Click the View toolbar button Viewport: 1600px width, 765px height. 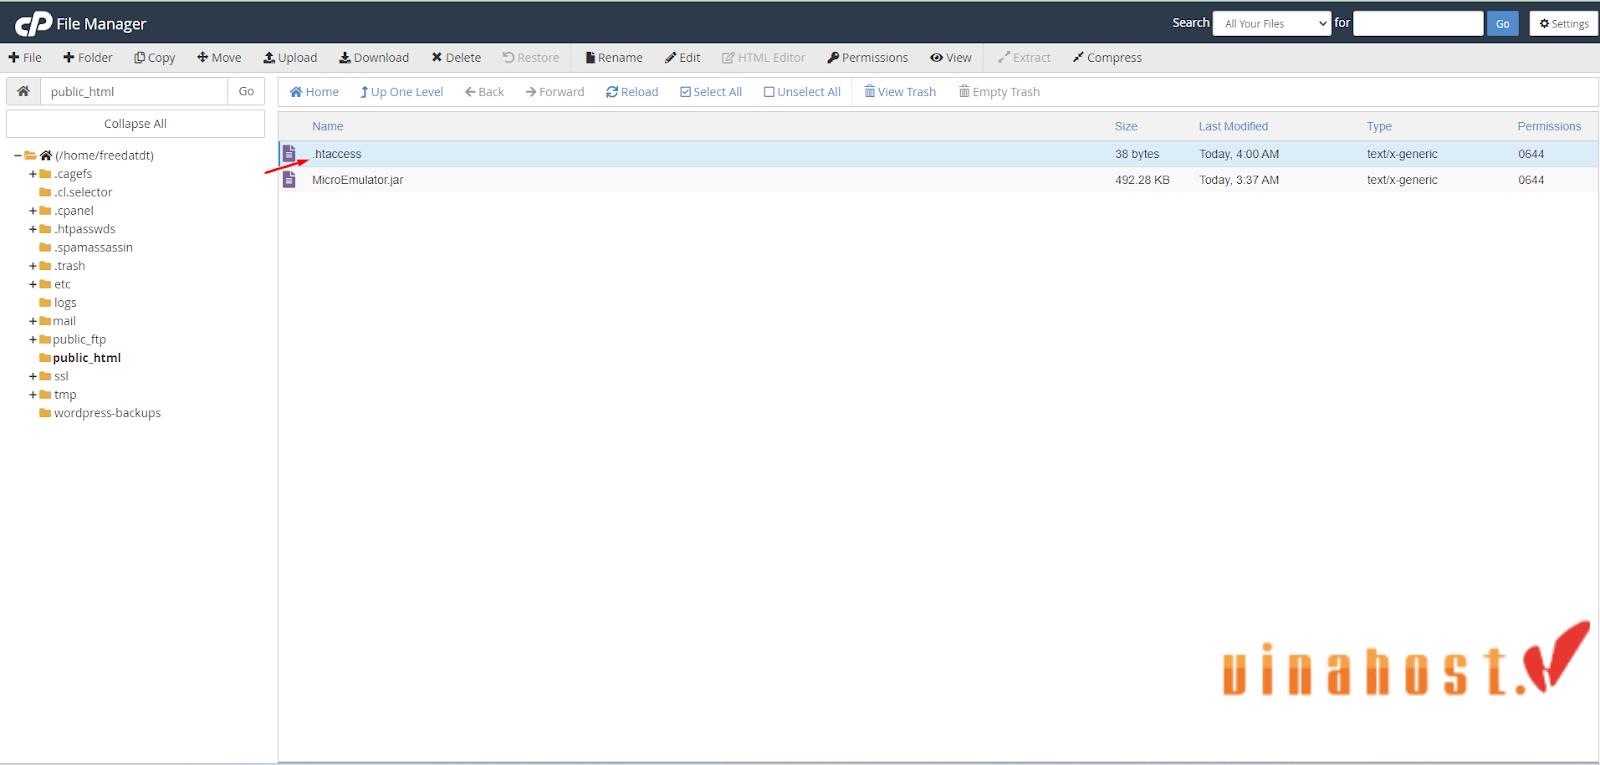[951, 58]
